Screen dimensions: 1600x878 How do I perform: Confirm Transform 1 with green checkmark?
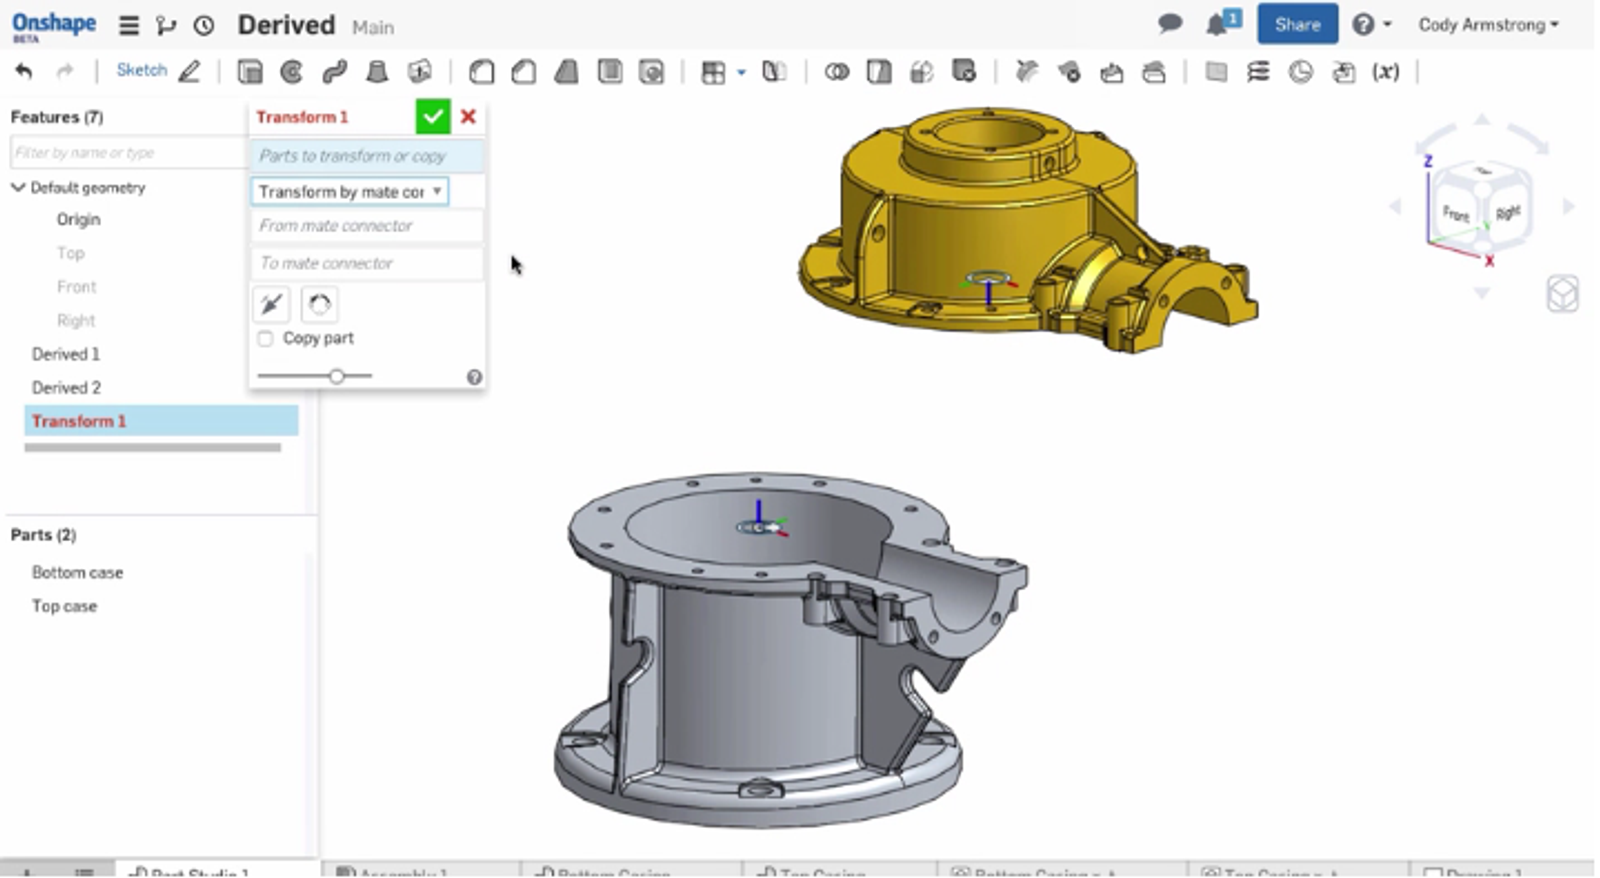coord(433,117)
